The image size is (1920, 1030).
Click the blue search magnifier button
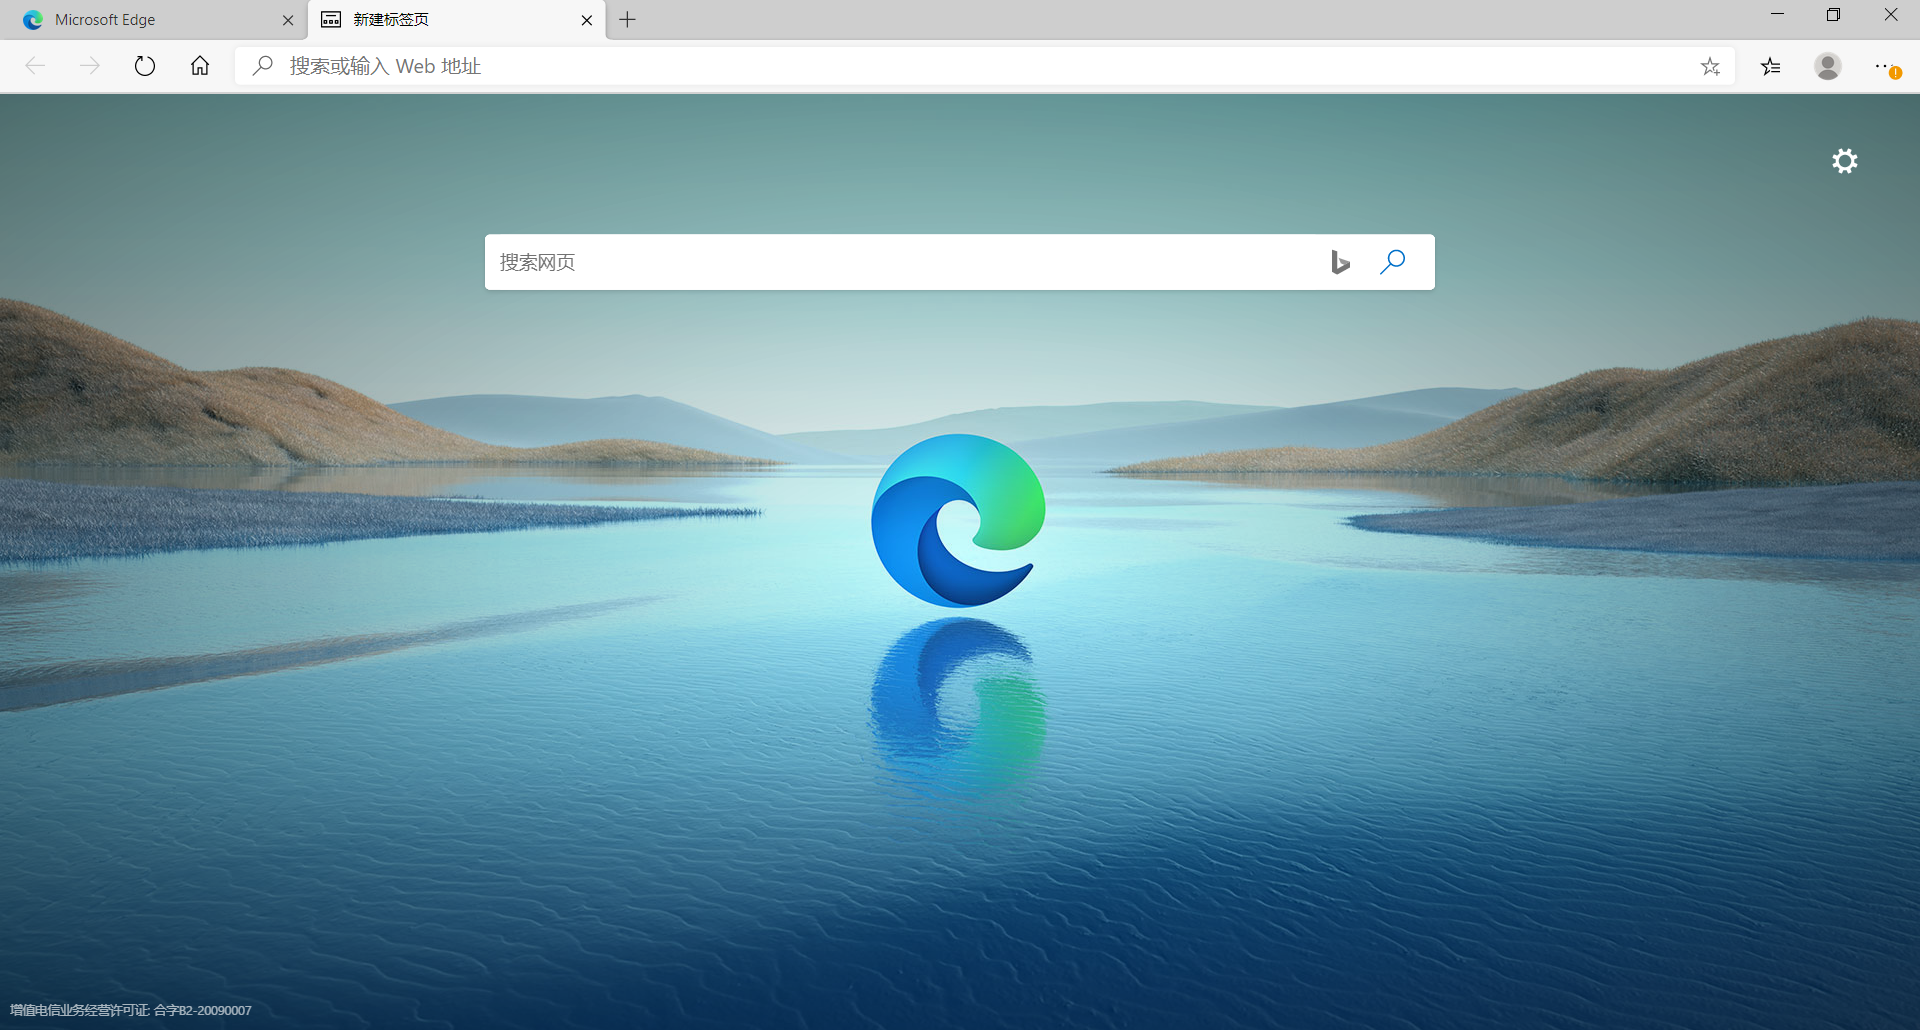click(x=1392, y=262)
